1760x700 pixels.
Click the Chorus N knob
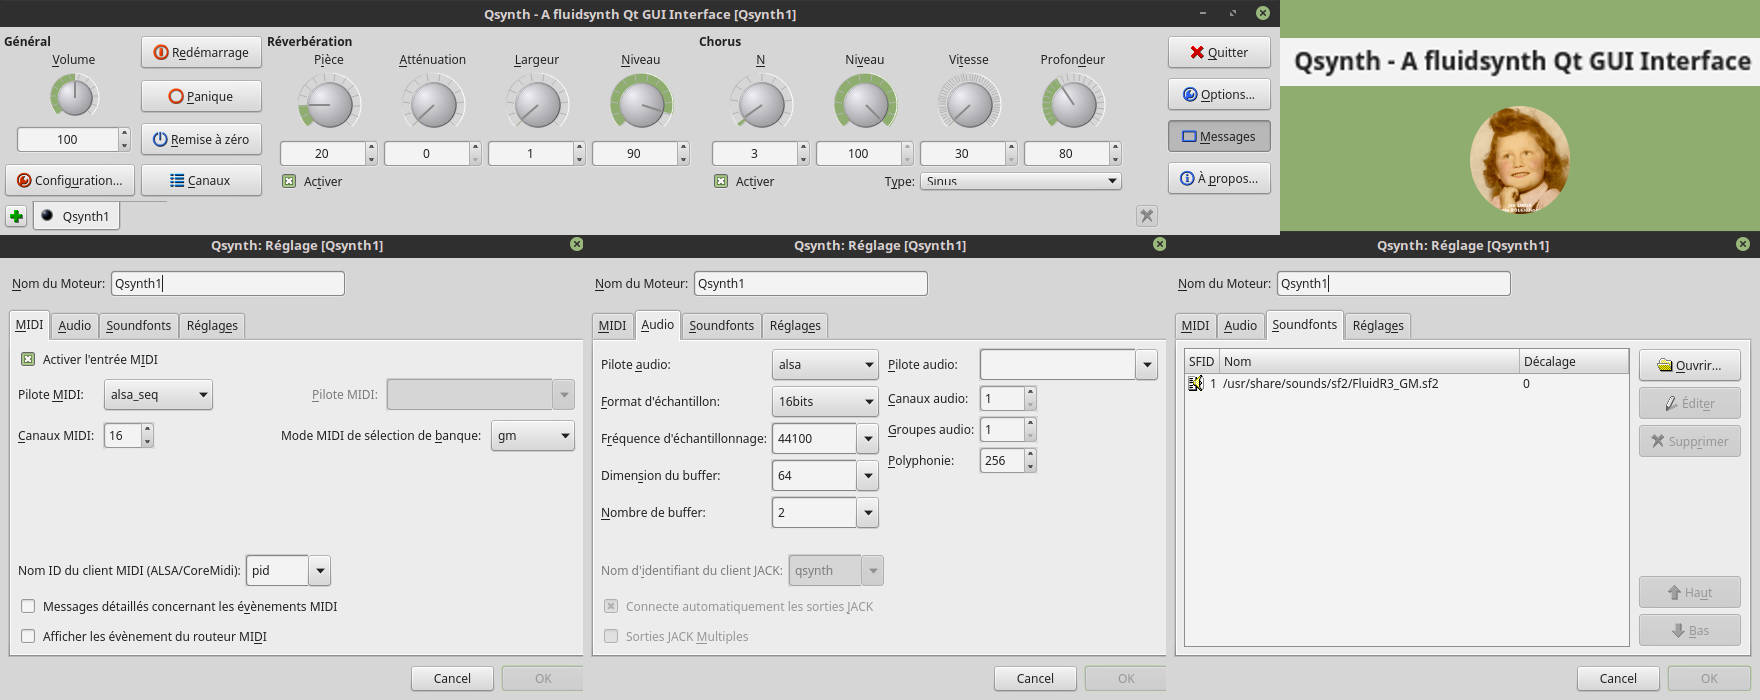coord(761,104)
